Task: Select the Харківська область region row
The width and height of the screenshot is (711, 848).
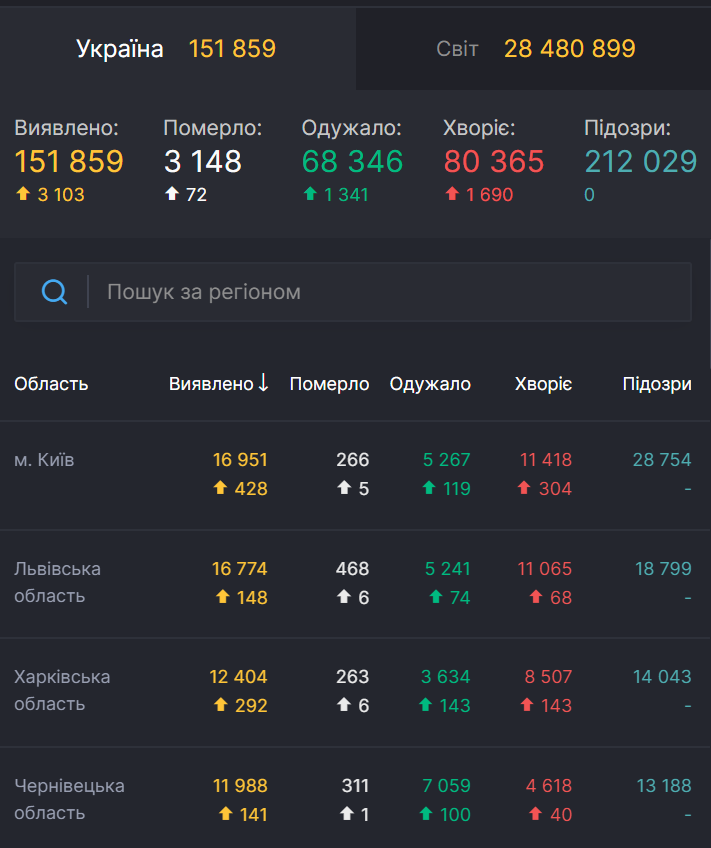Action: point(62,690)
